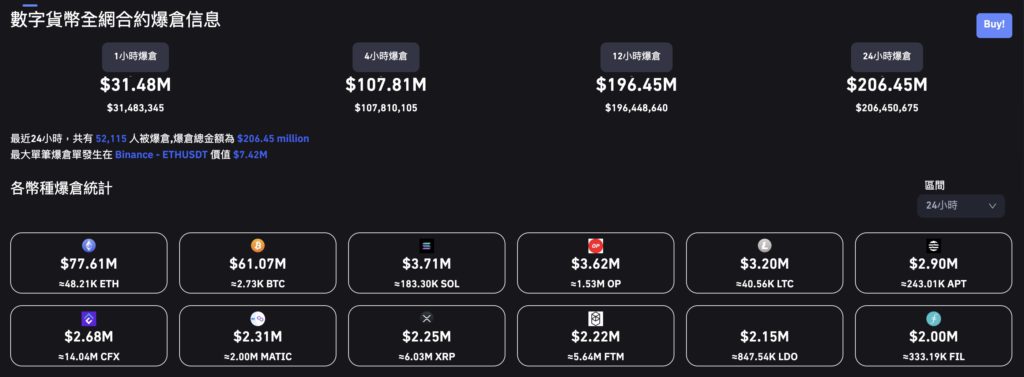Select the 24小時爆倉 tab
The width and height of the screenshot is (1024, 377).
click(x=887, y=57)
